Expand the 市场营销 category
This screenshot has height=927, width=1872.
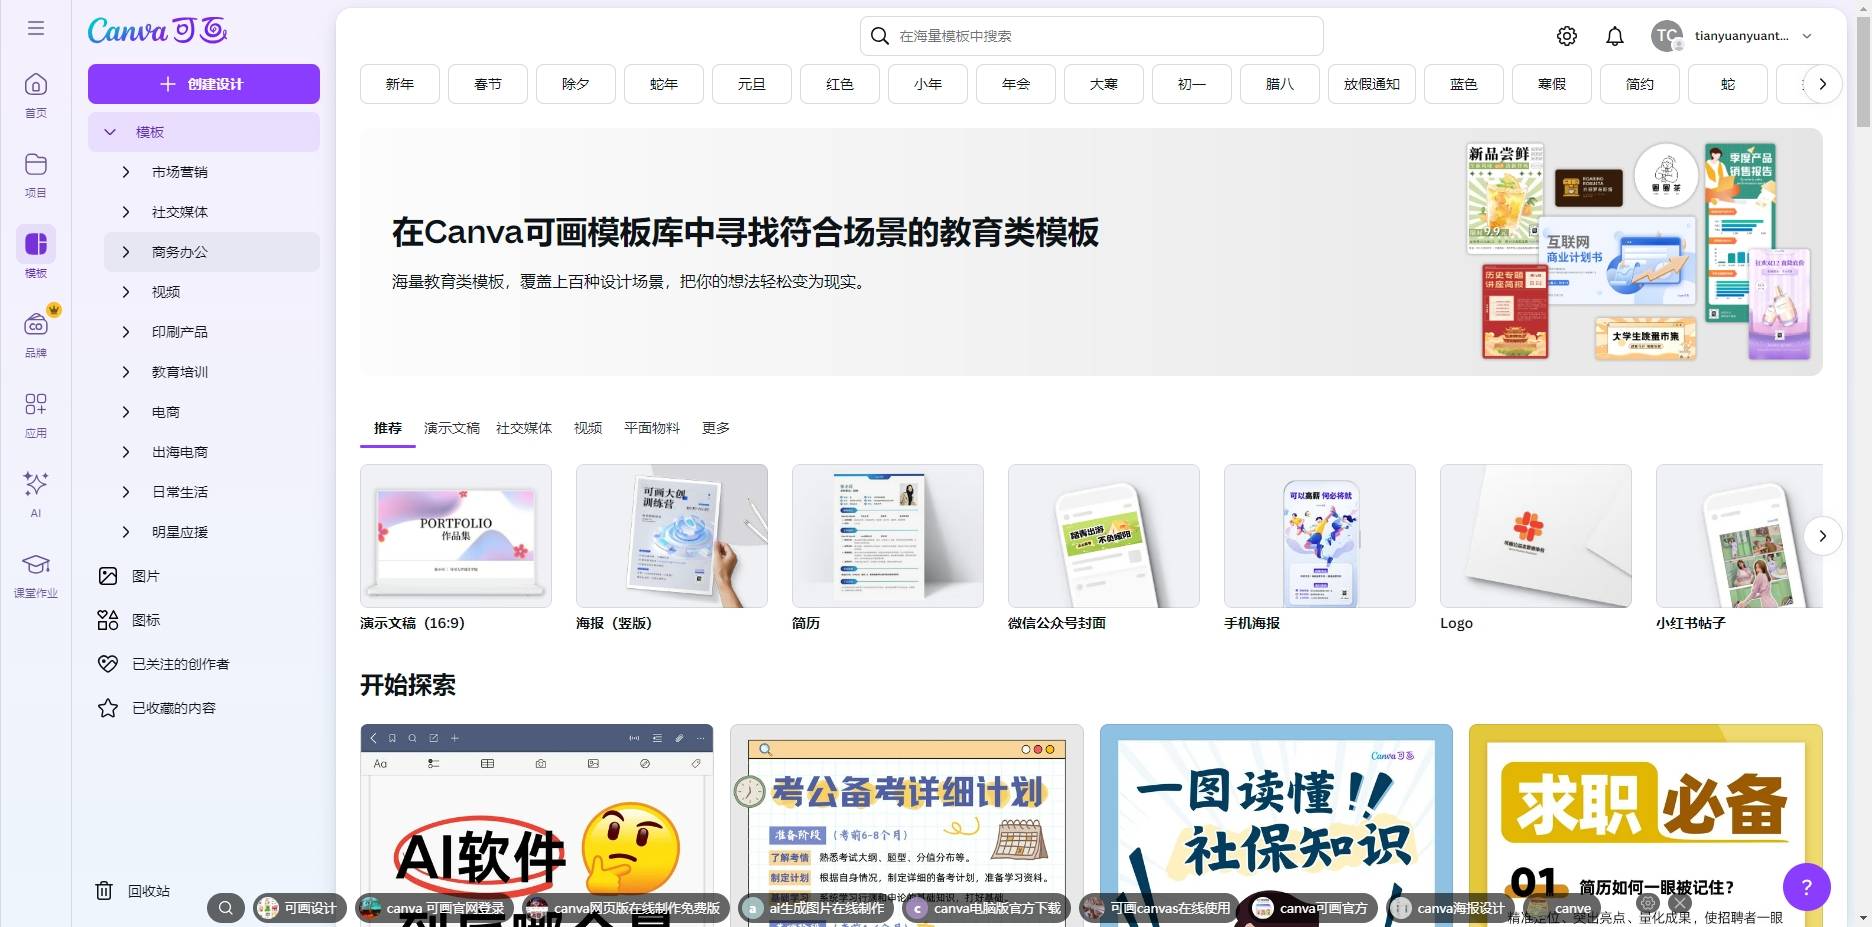click(x=126, y=172)
